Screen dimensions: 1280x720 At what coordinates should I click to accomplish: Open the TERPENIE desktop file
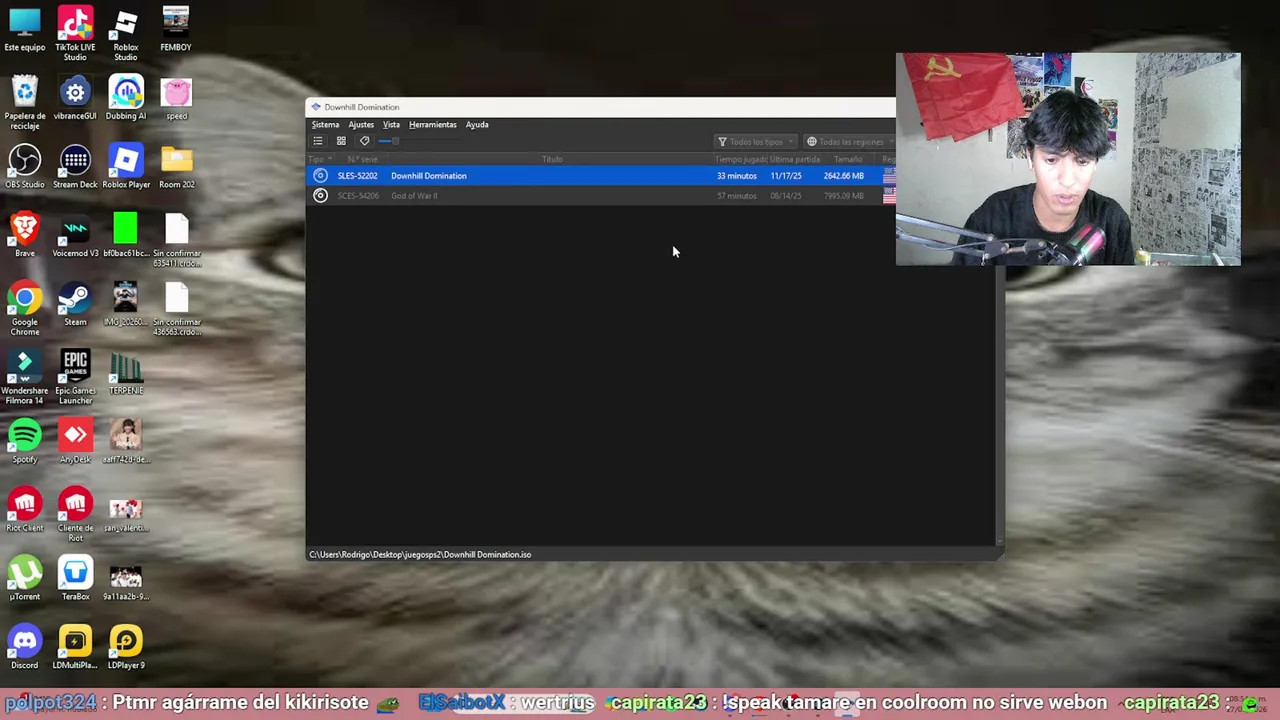pyautogui.click(x=125, y=373)
